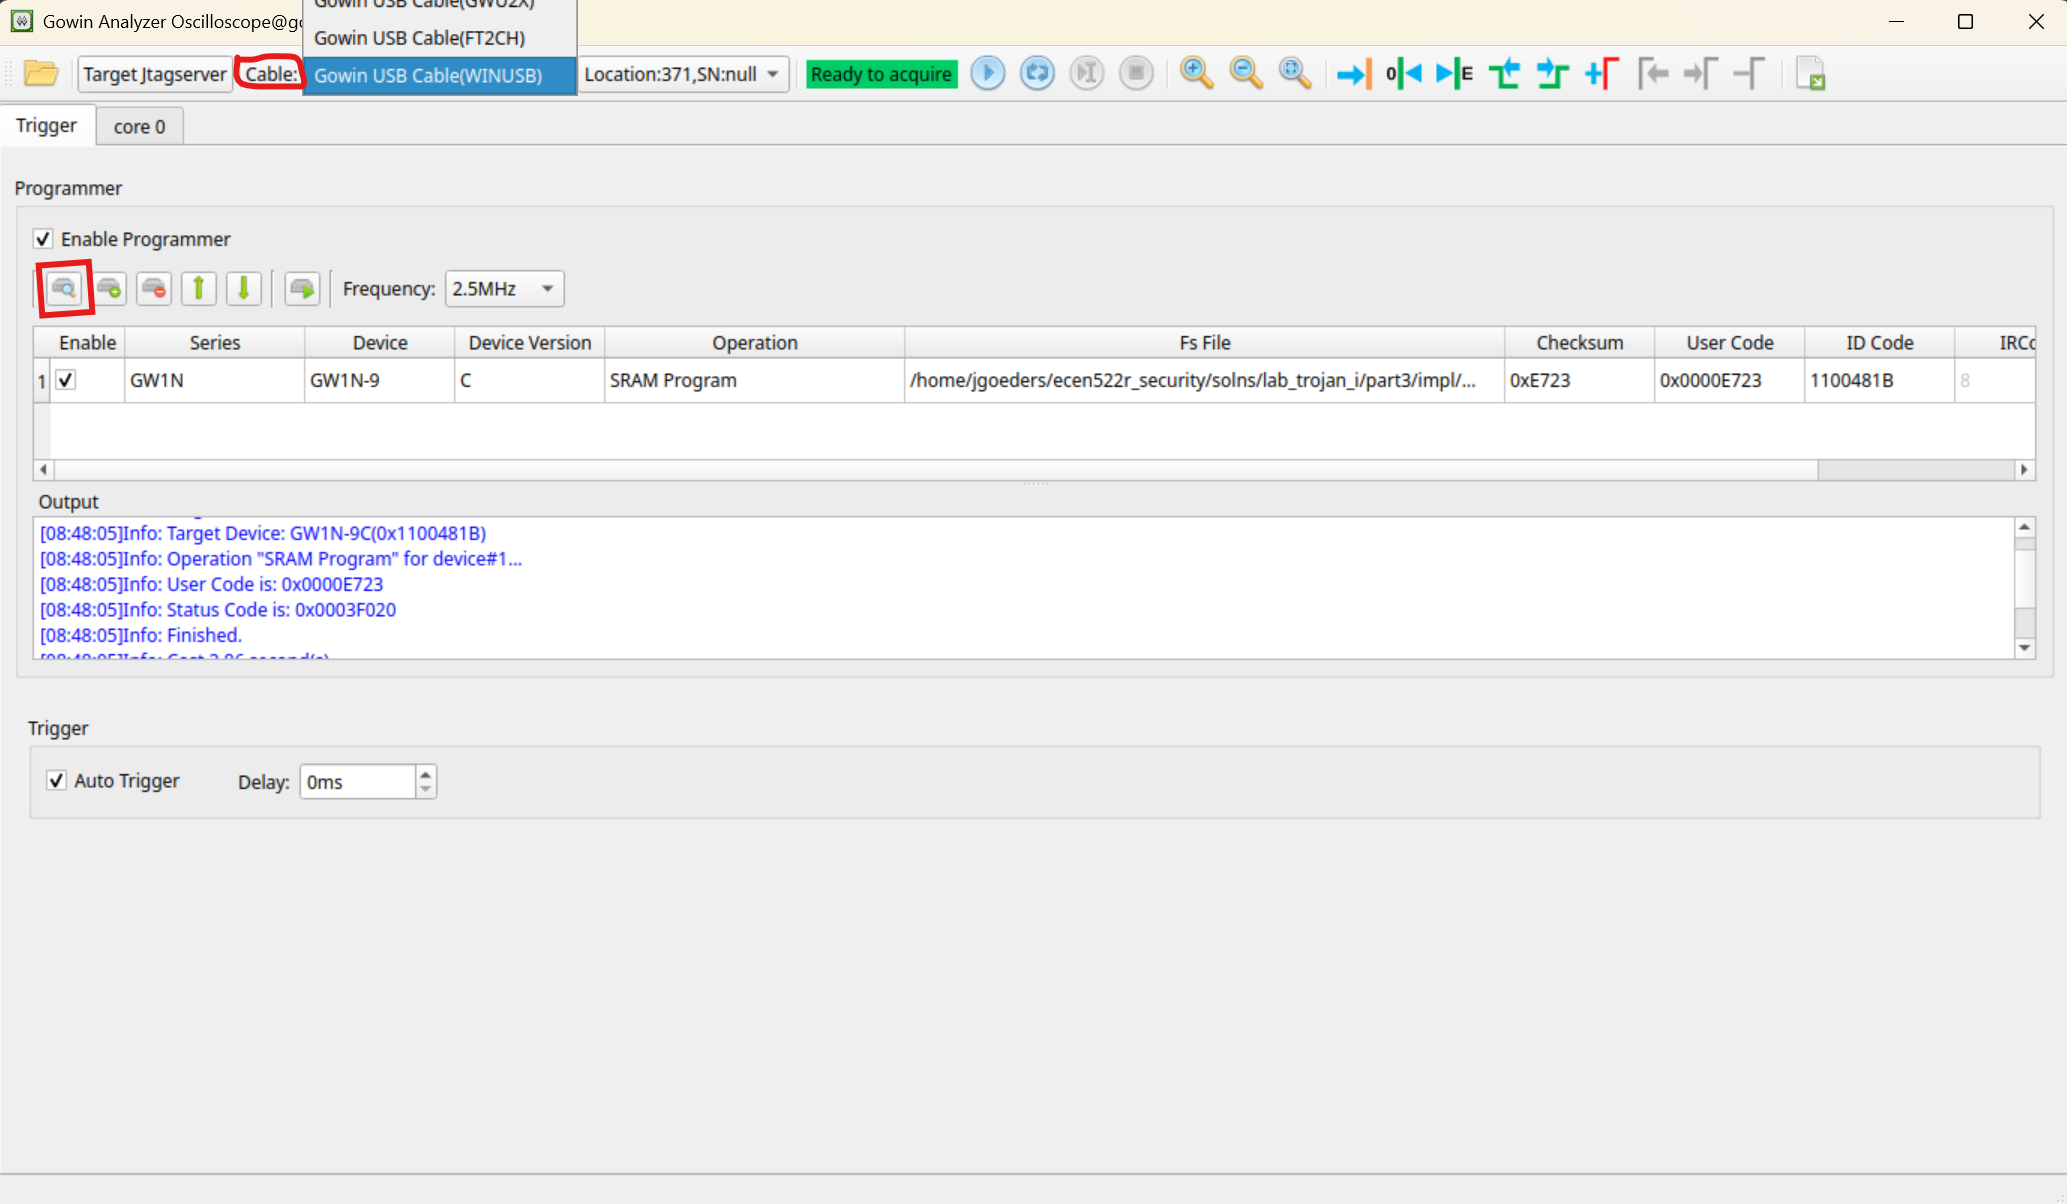Image resolution: width=2067 pixels, height=1204 pixels.
Task: Select the GW1N-9 device cell
Action: coord(379,380)
